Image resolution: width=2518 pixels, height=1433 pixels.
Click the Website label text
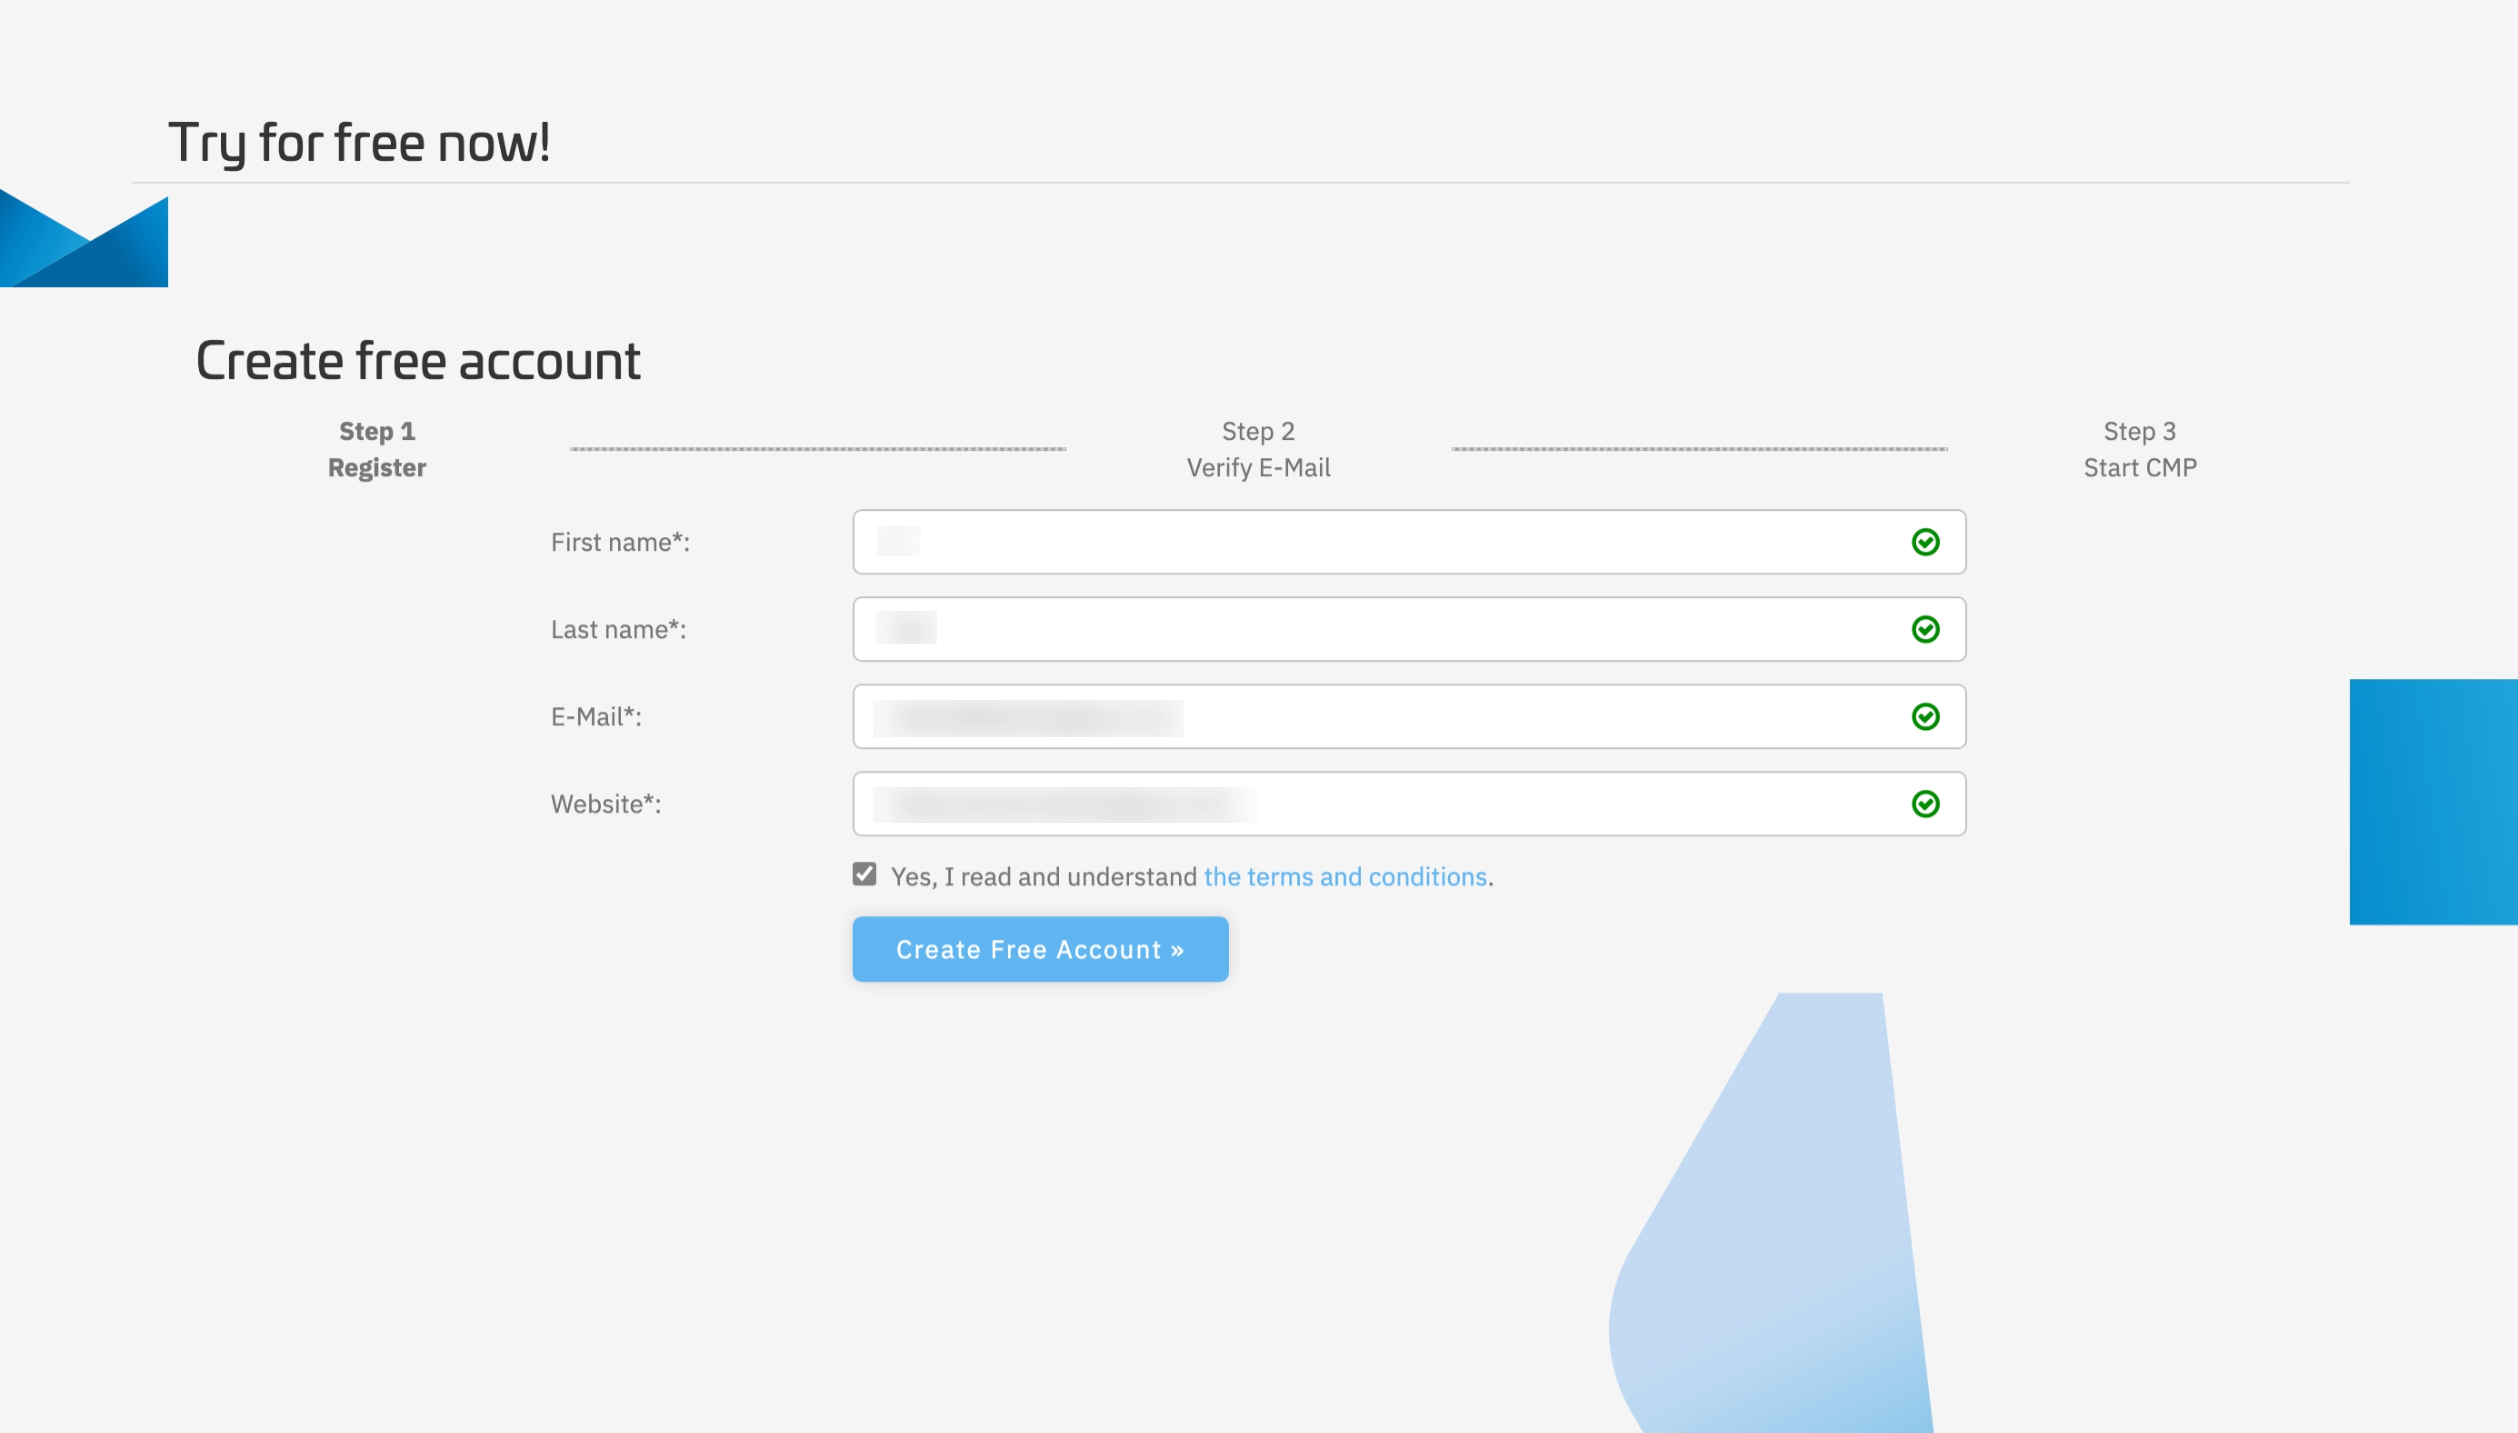point(606,804)
